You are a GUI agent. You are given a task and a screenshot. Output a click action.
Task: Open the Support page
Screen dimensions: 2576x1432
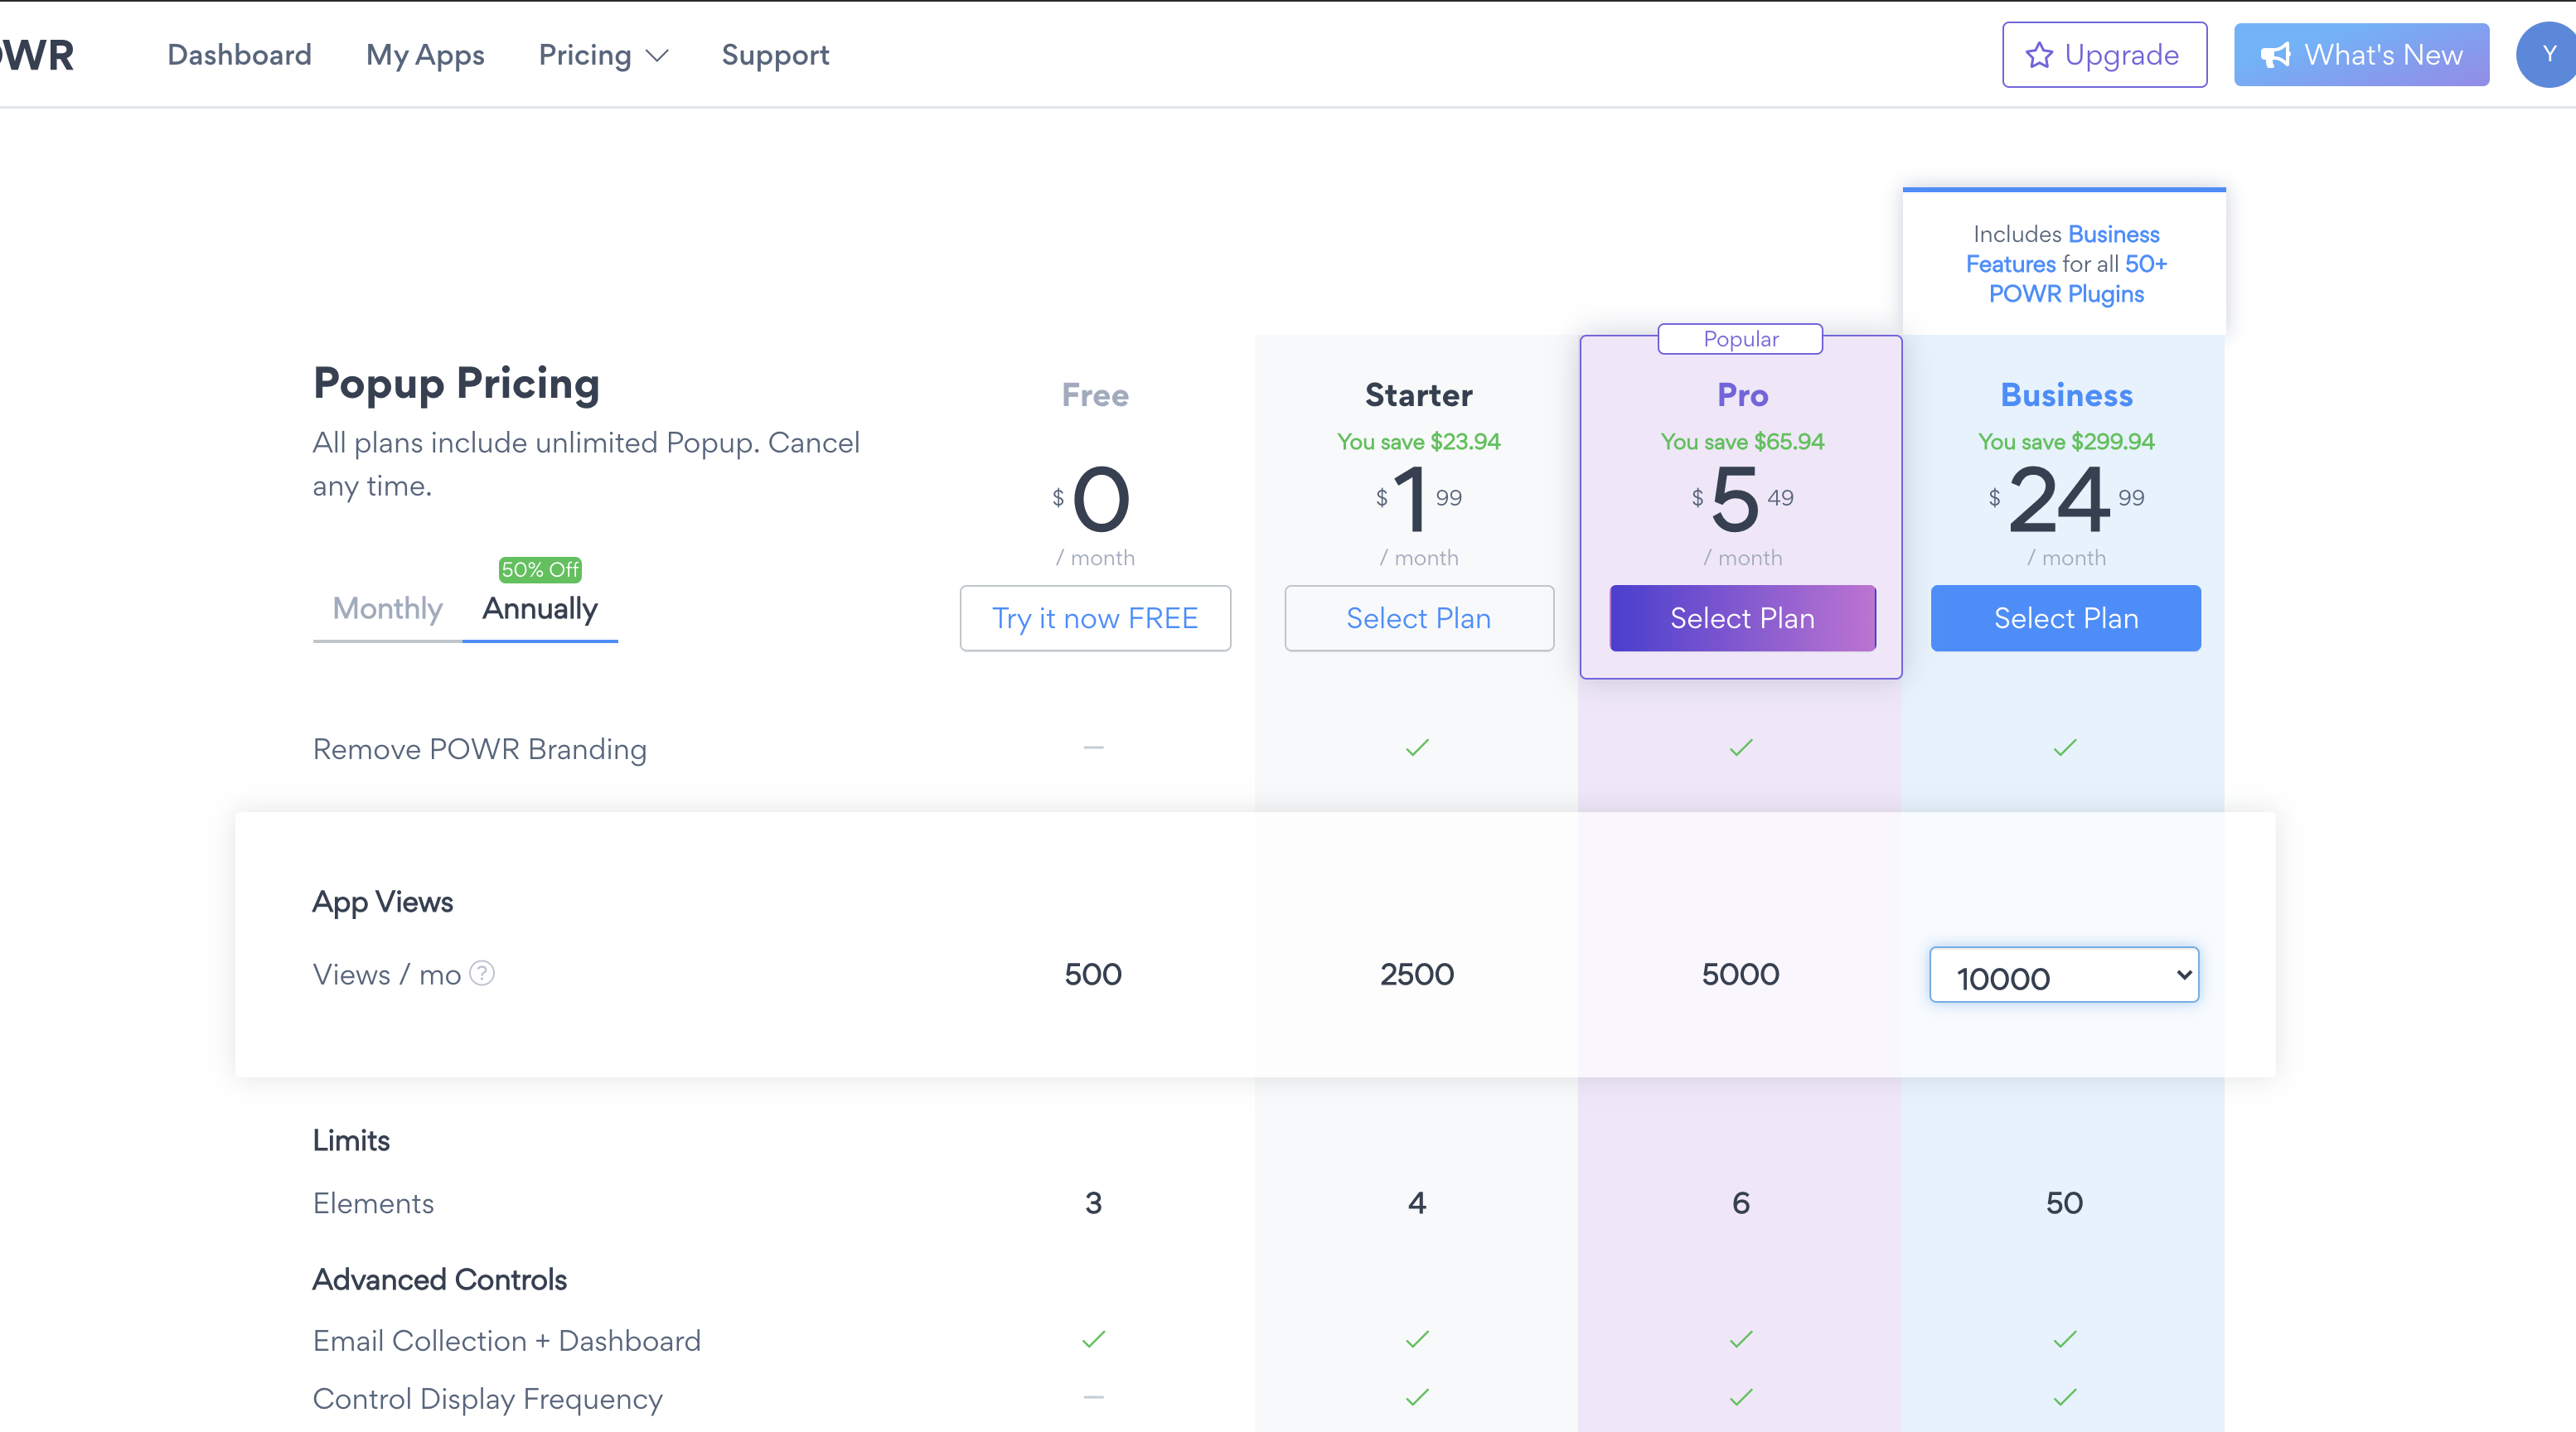coord(775,55)
